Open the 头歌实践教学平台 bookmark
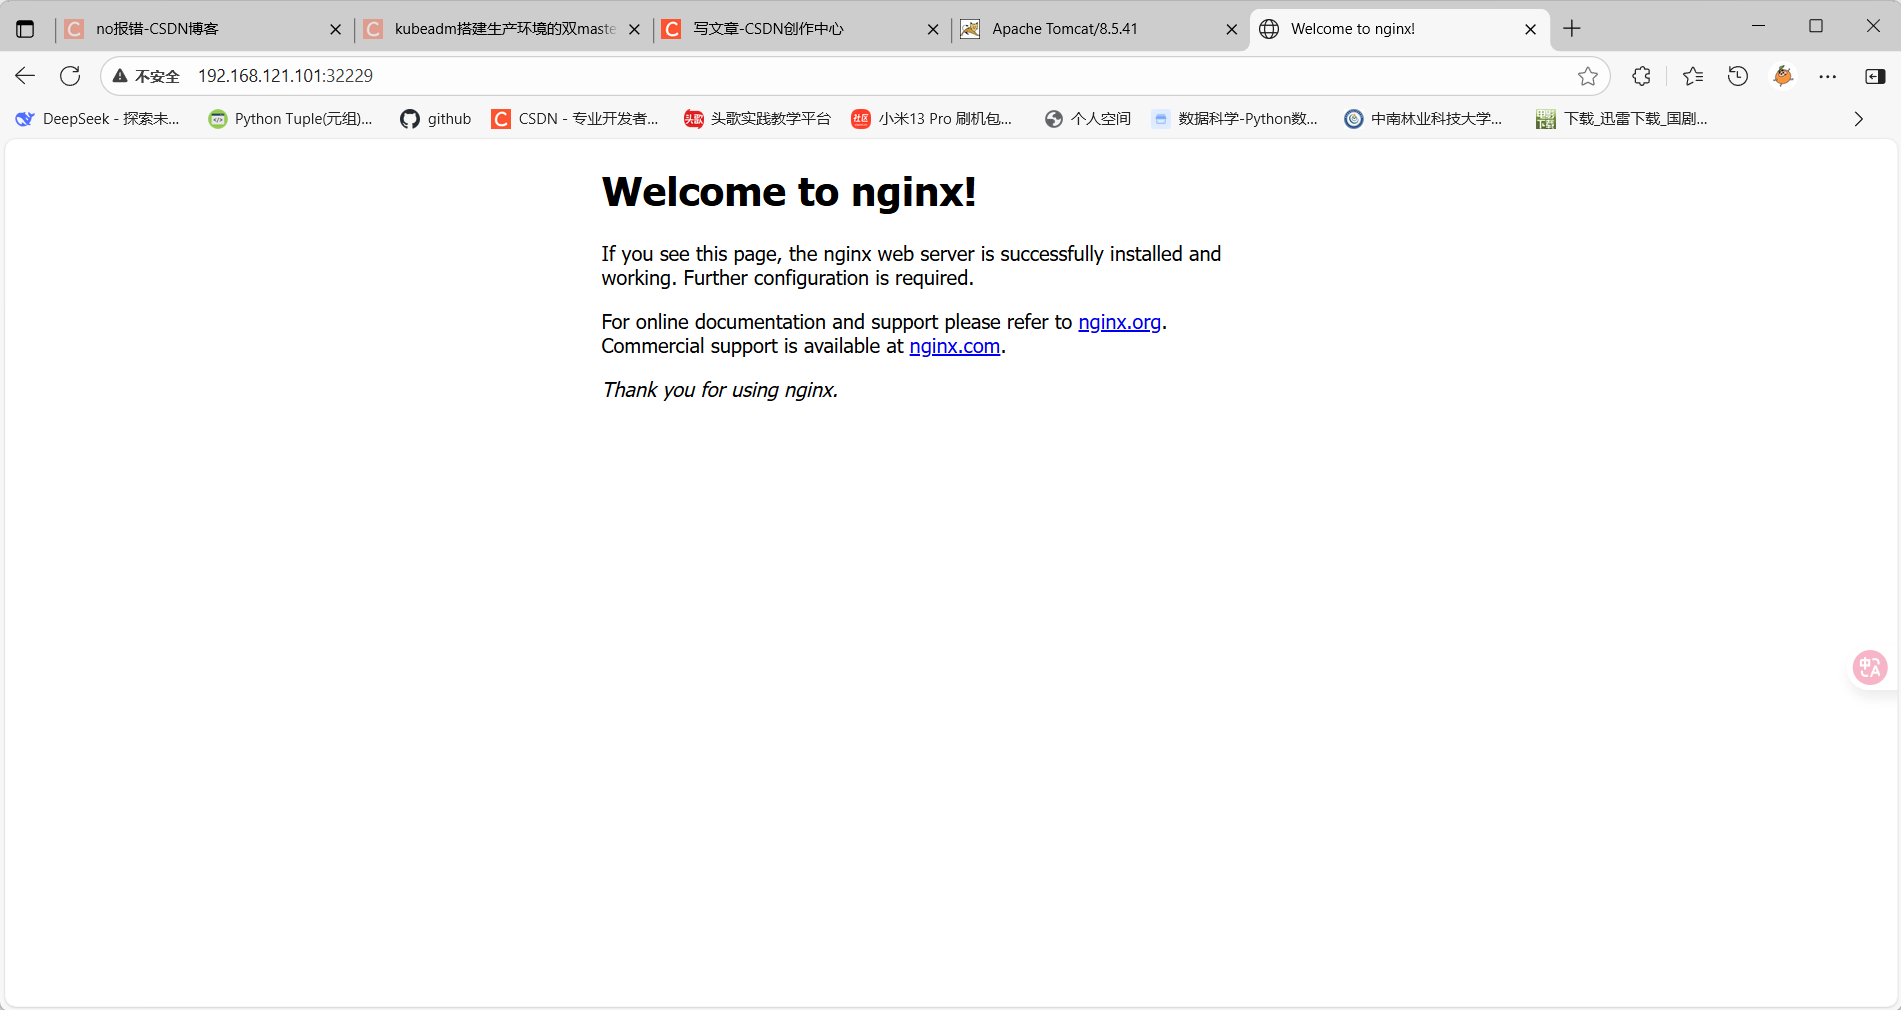The height and width of the screenshot is (1010, 1901). click(757, 119)
